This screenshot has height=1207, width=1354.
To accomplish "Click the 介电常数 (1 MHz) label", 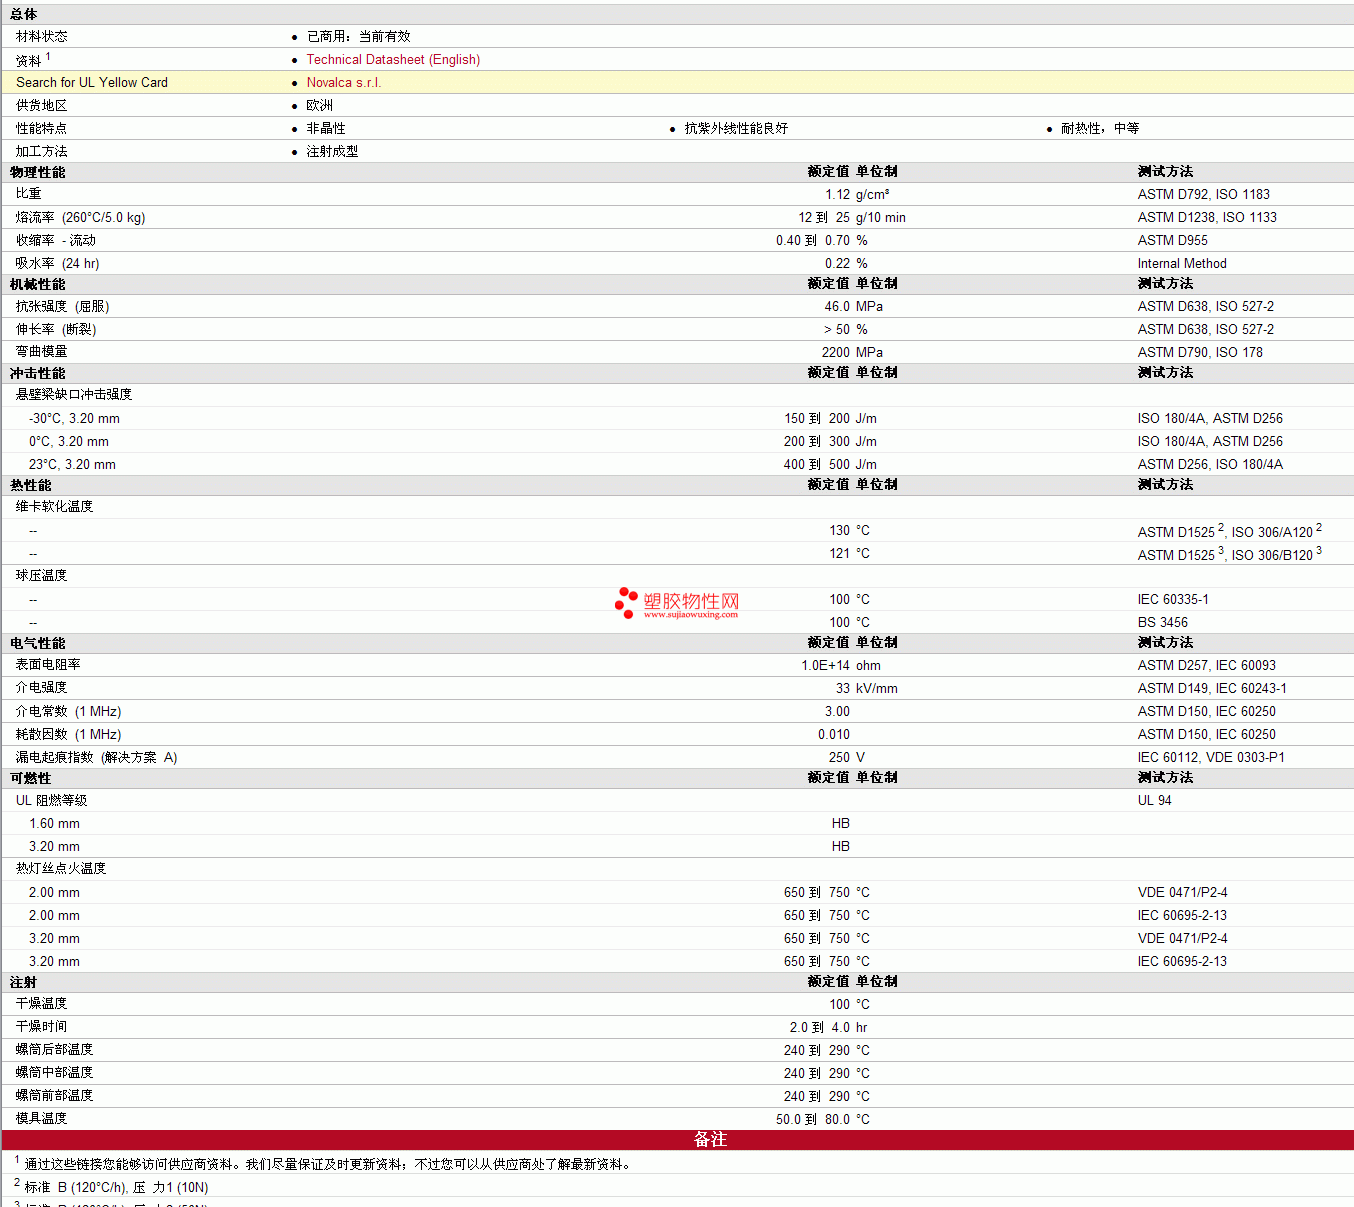I will click(68, 711).
